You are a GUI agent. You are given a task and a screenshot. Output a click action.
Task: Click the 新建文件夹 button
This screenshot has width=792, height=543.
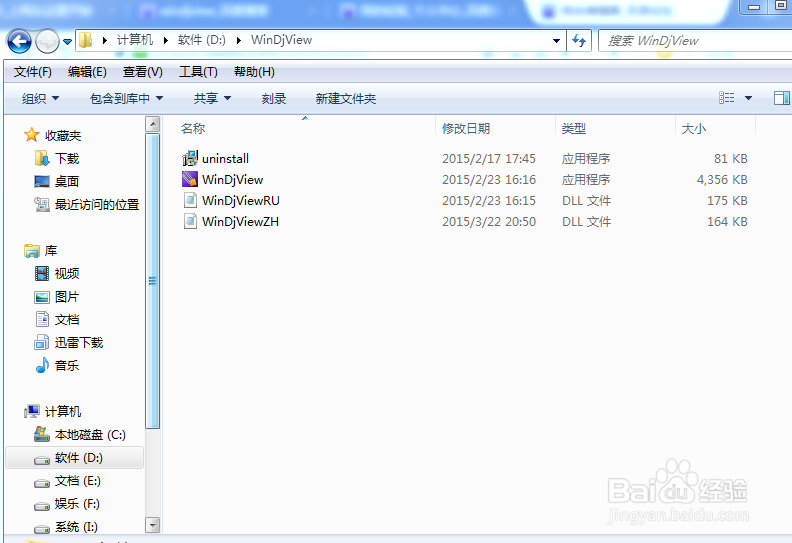pos(345,98)
